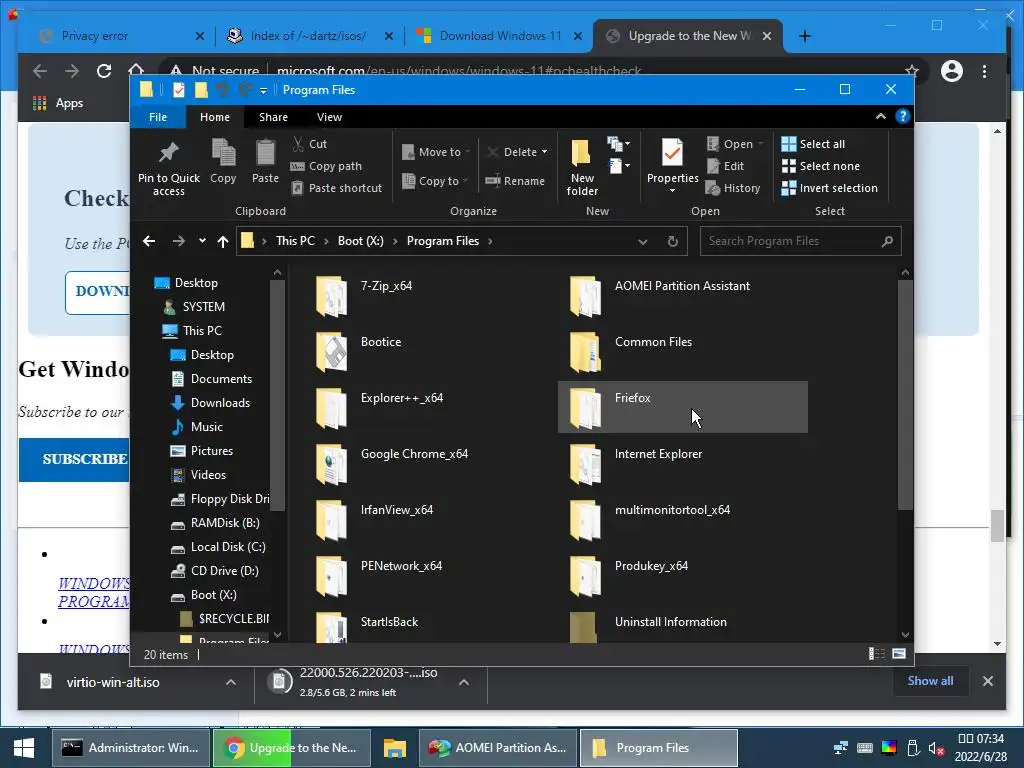Switch to the View ribbon tab

tap(329, 117)
